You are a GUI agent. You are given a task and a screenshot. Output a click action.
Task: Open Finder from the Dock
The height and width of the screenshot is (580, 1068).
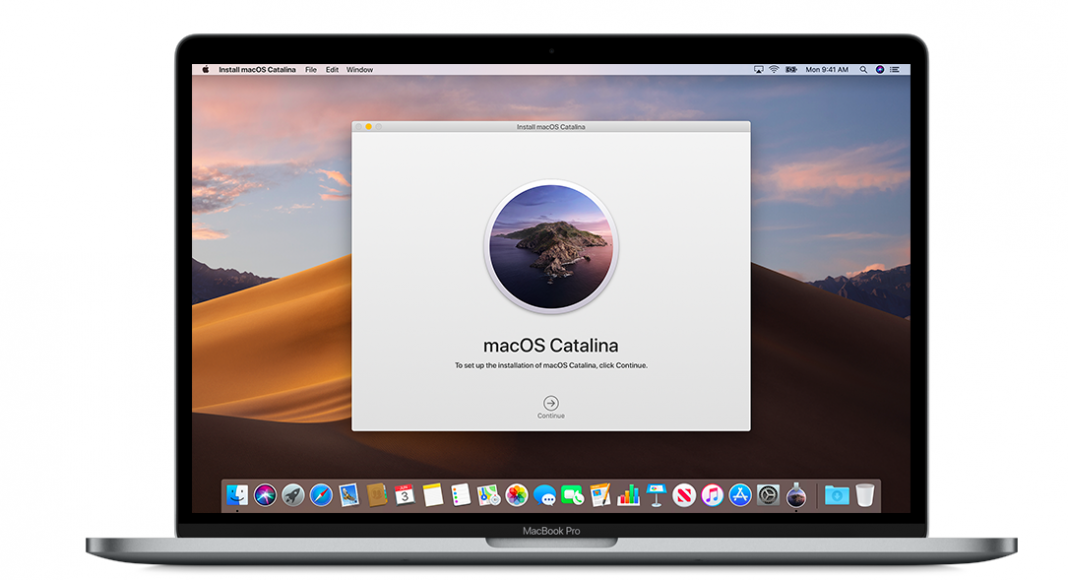(x=237, y=495)
